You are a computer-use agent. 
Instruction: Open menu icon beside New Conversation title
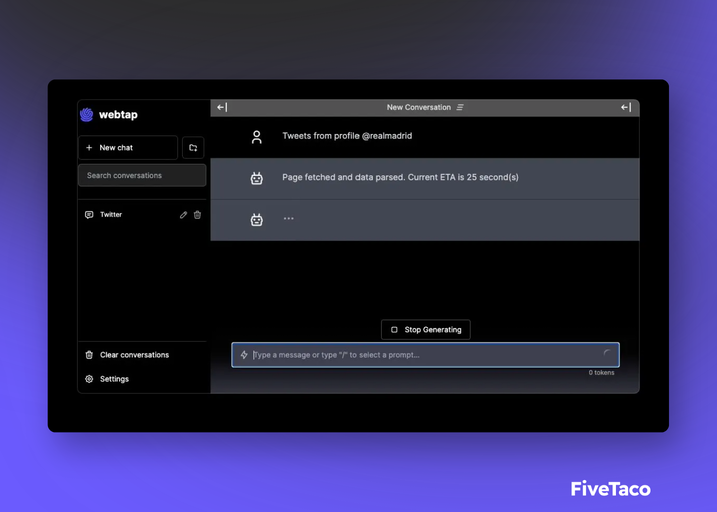pos(460,107)
